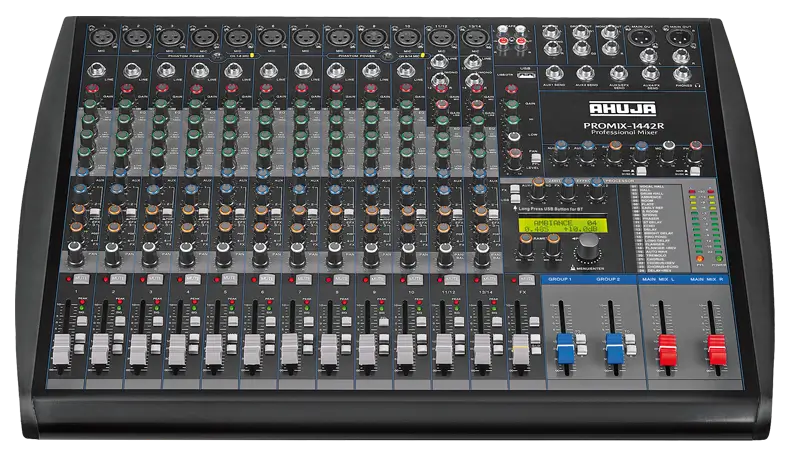Click the channel 1 red GAIN knob
The height and width of the screenshot is (469, 800).
[92, 90]
